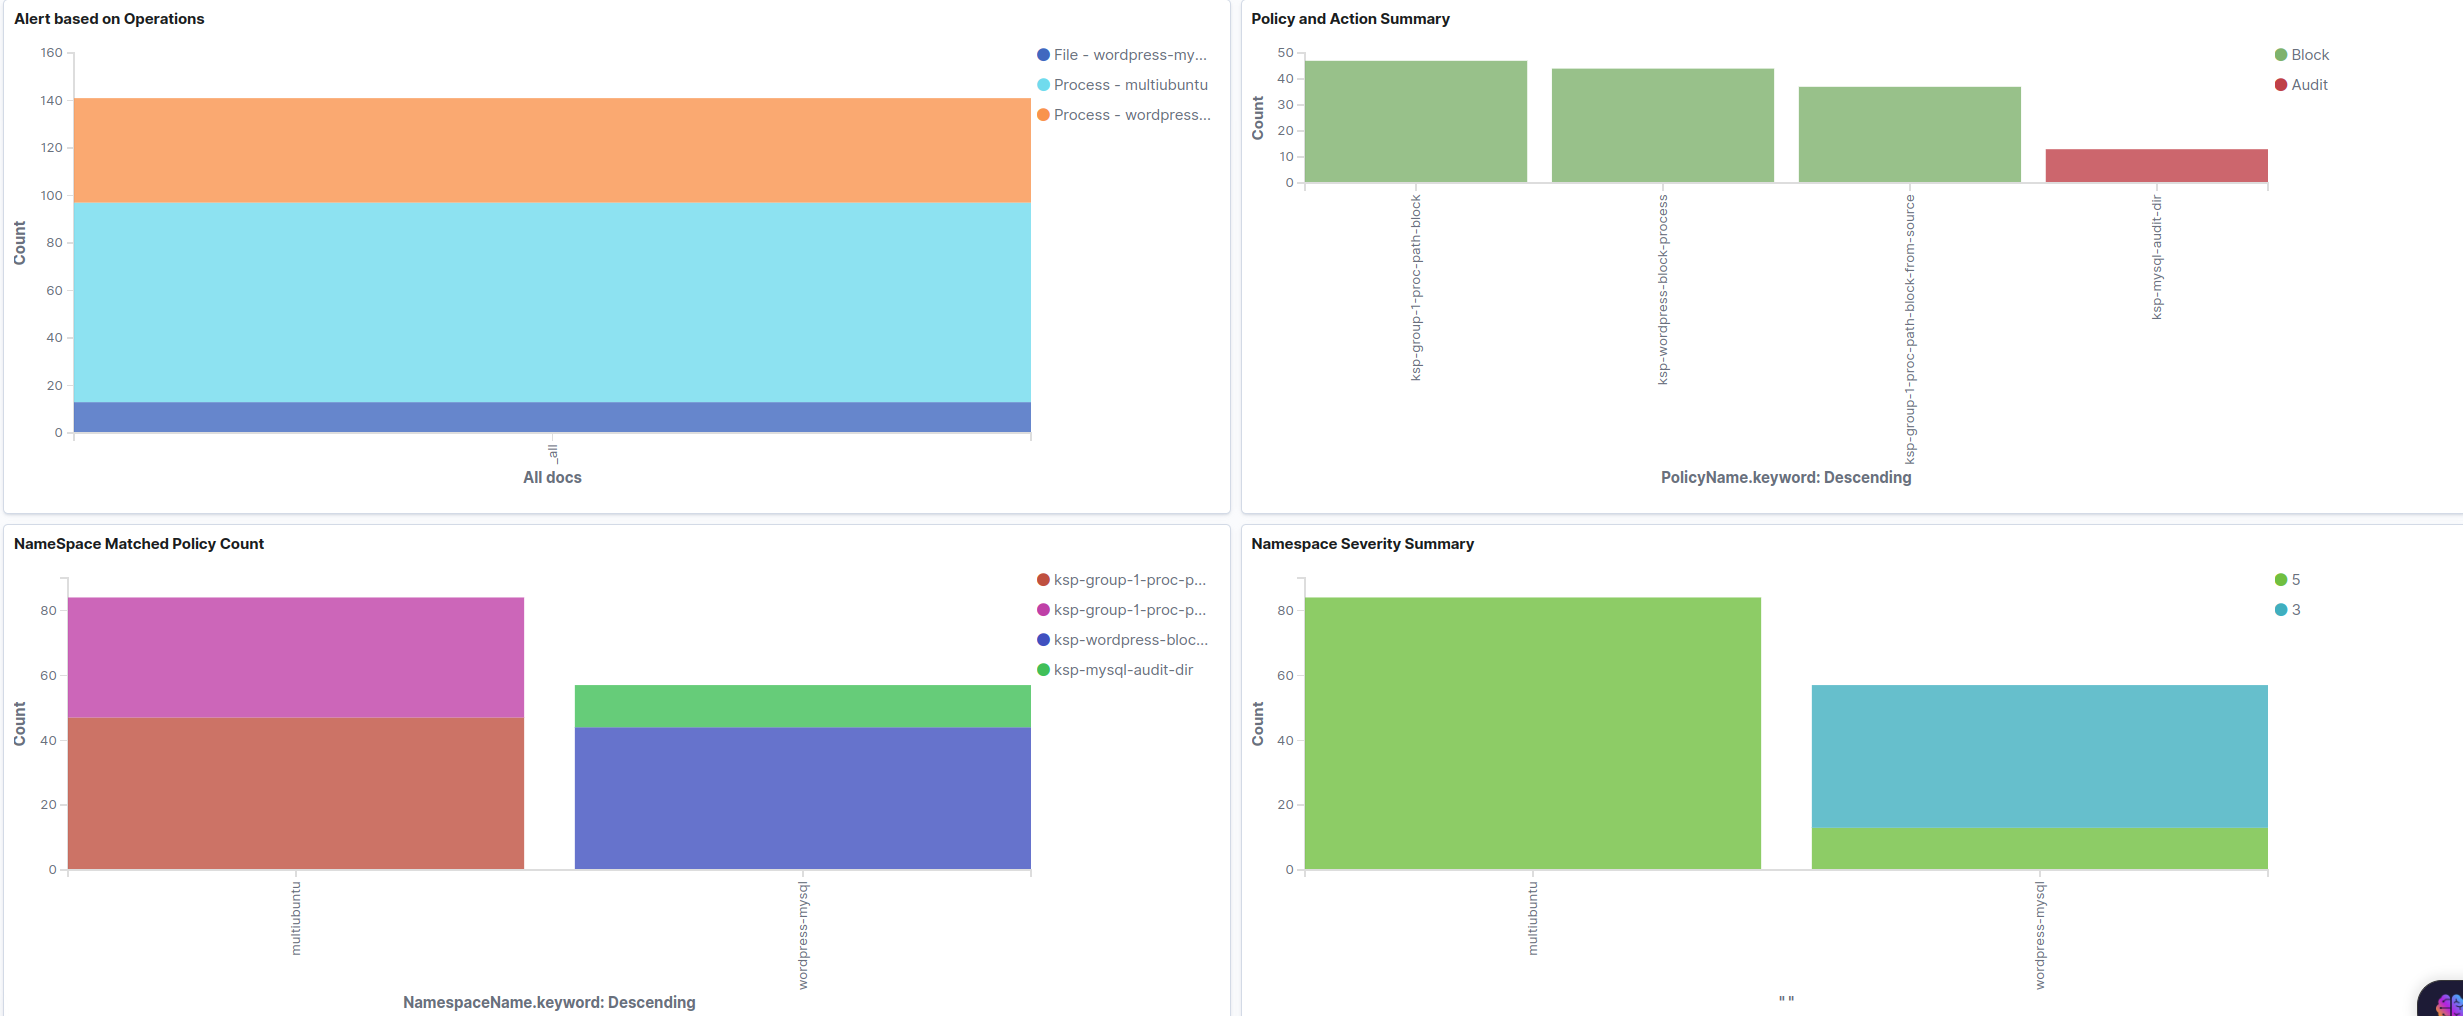The width and height of the screenshot is (2463, 1016).
Task: Click the red Audit legend color dot
Action: [x=2281, y=85]
